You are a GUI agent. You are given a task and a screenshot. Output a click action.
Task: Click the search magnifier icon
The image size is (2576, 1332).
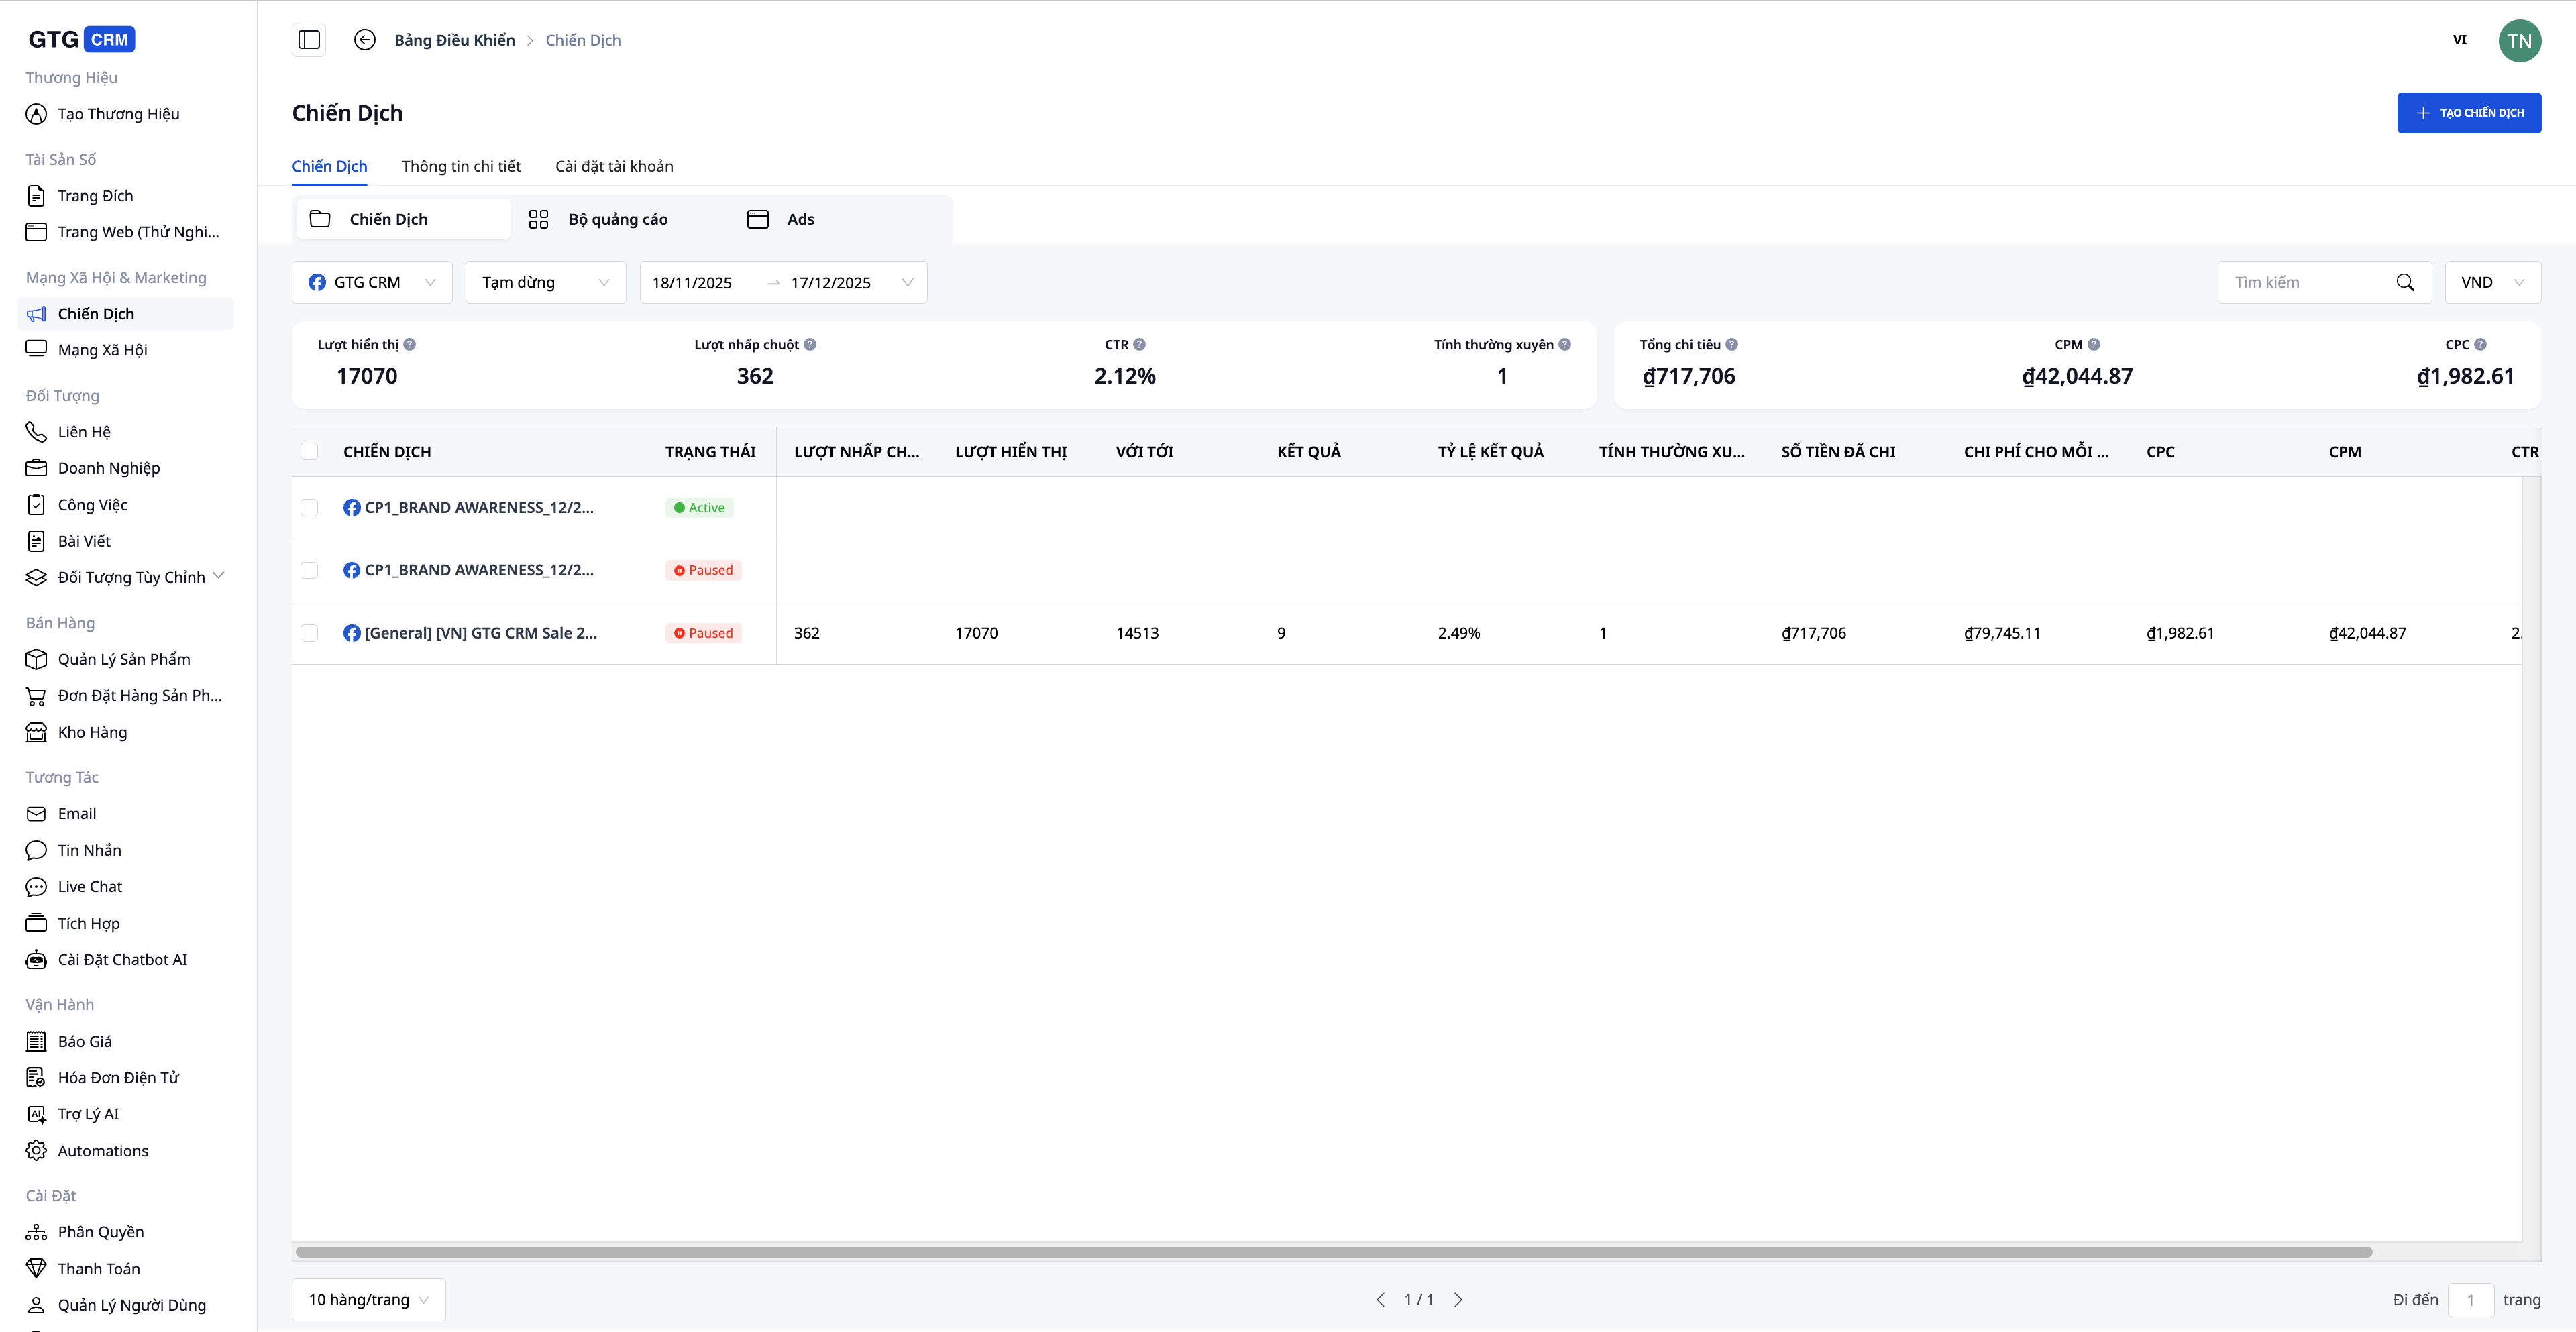[2405, 283]
